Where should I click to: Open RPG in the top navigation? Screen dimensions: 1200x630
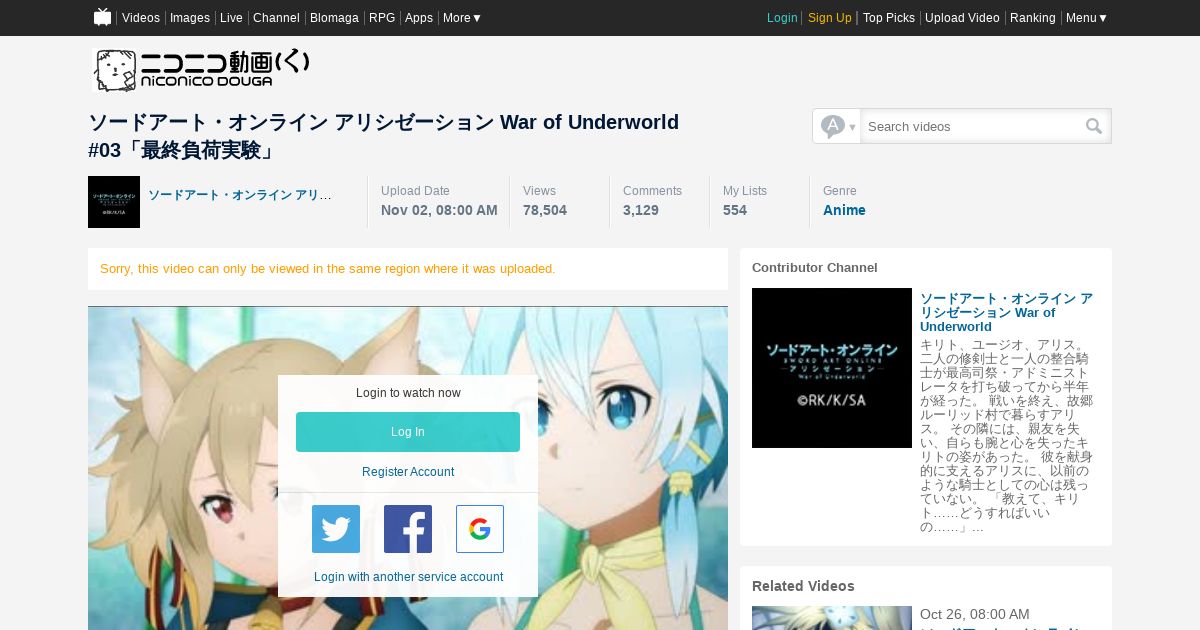tap(382, 18)
